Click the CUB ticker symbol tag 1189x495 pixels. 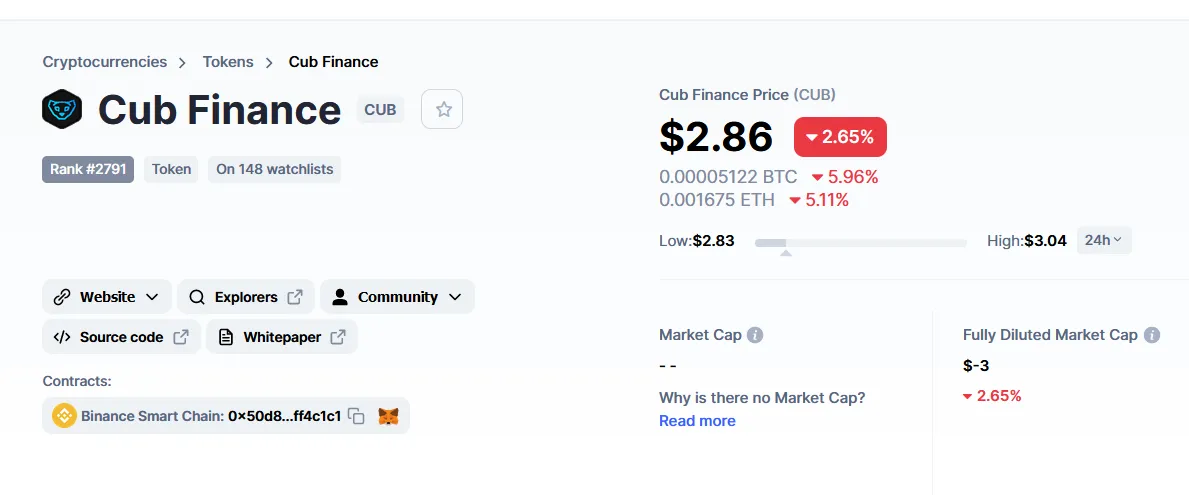[x=381, y=110]
